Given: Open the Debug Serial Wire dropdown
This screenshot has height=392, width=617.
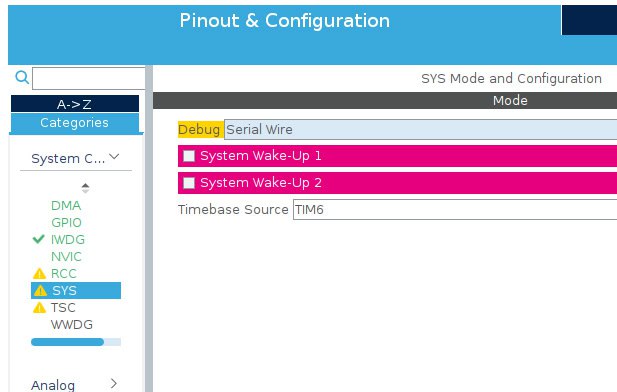Looking at the screenshot, I should click(420, 129).
